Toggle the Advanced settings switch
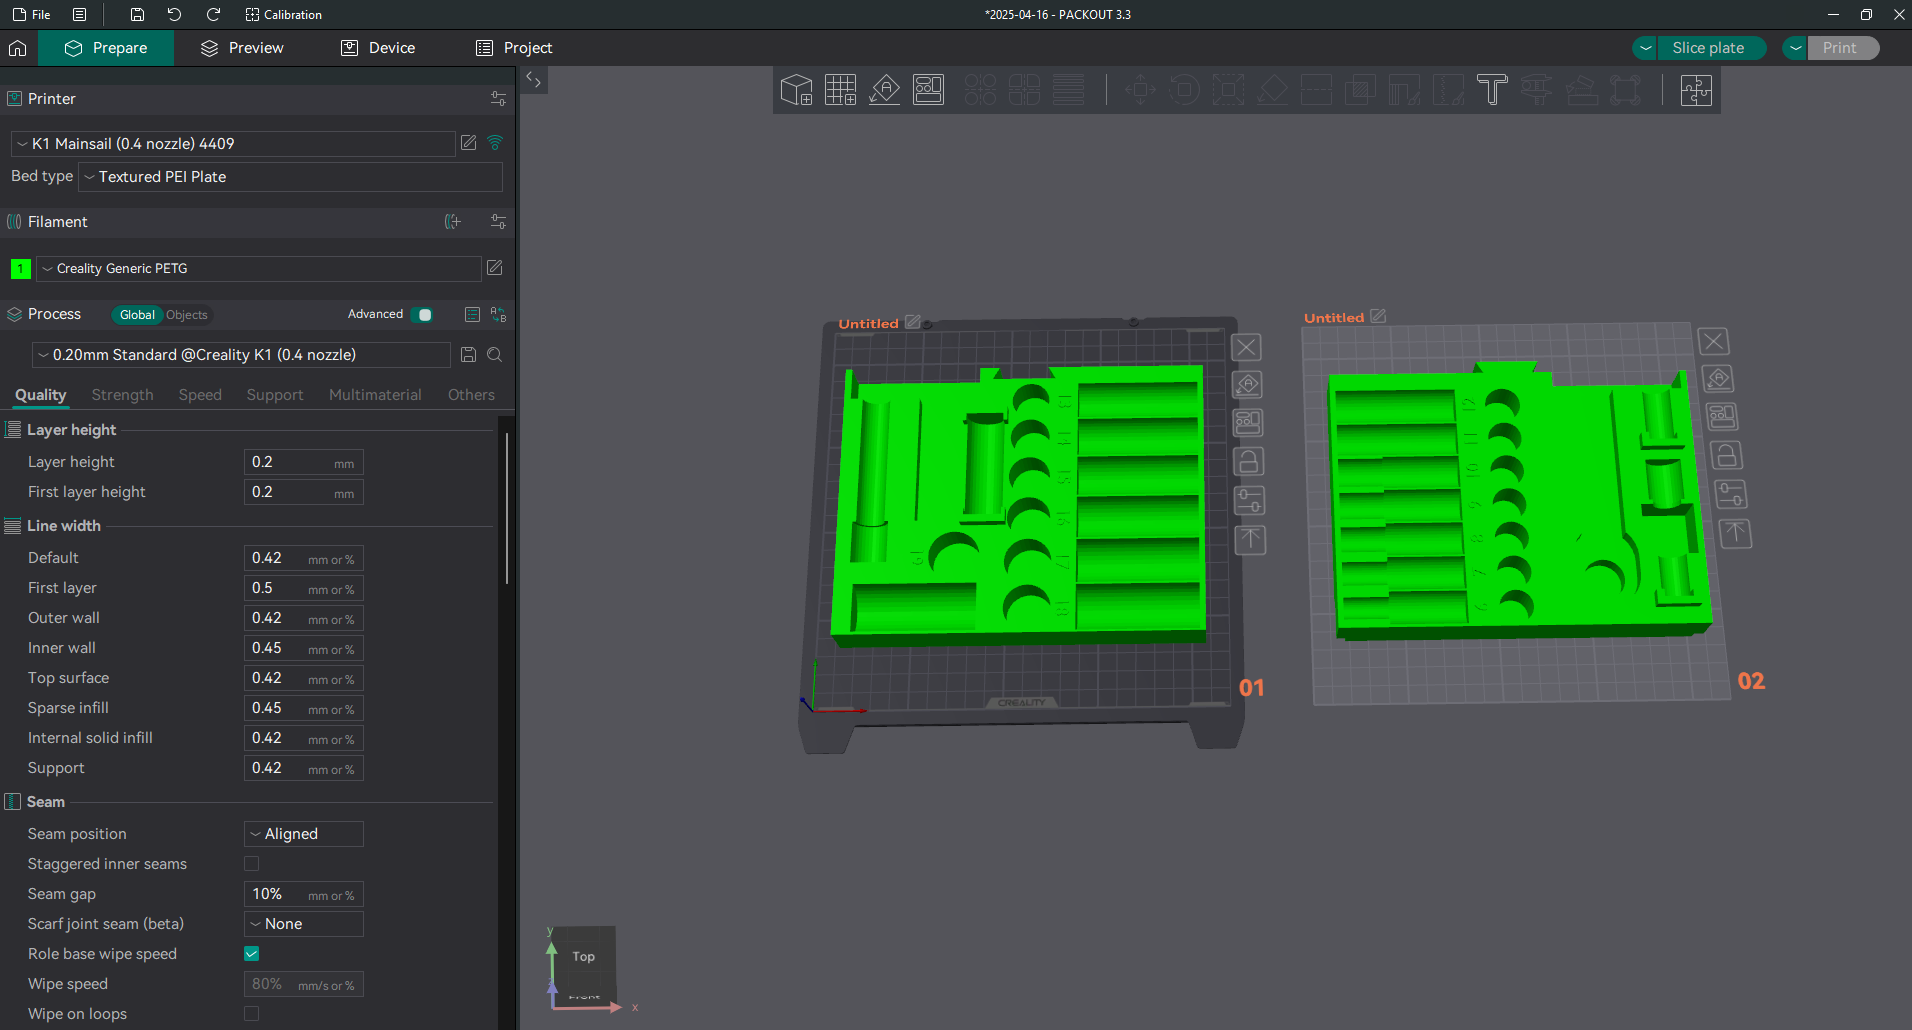Image resolution: width=1912 pixels, height=1030 pixels. (424, 315)
